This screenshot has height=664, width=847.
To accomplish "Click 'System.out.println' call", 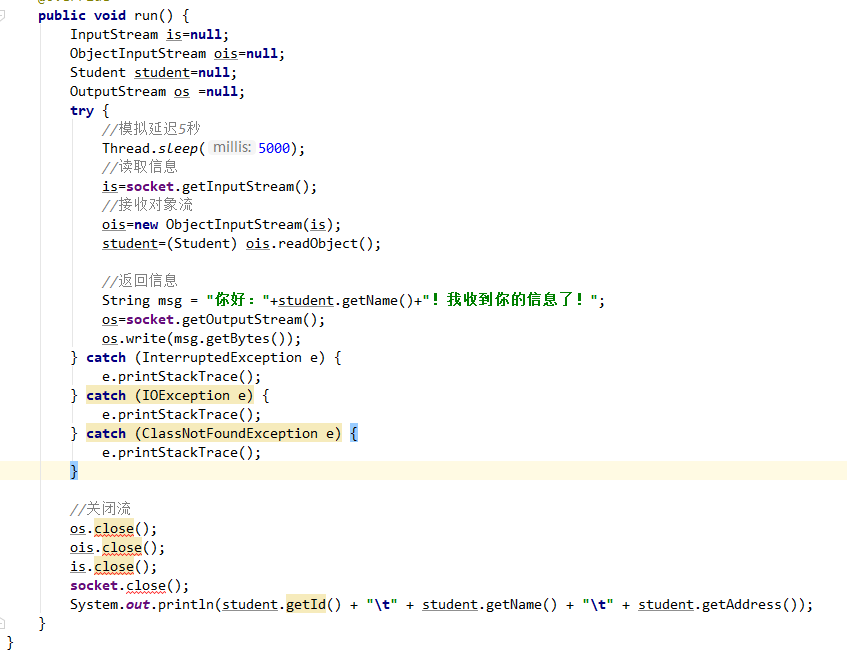I will (x=142, y=605).
